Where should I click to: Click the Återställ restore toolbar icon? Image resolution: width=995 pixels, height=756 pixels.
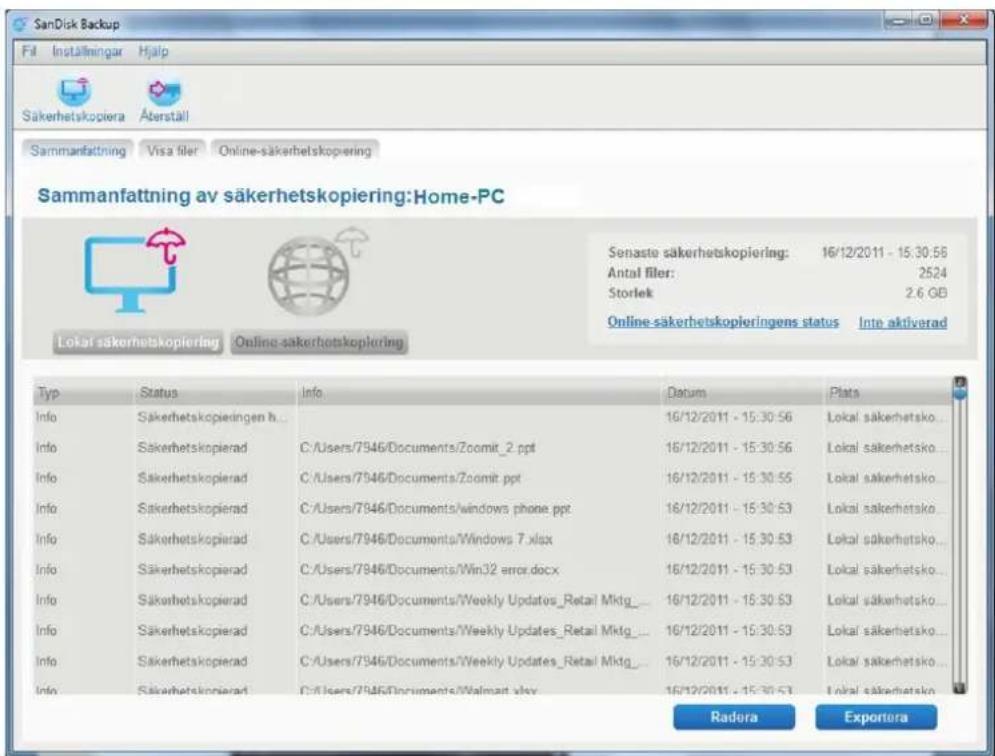[164, 92]
